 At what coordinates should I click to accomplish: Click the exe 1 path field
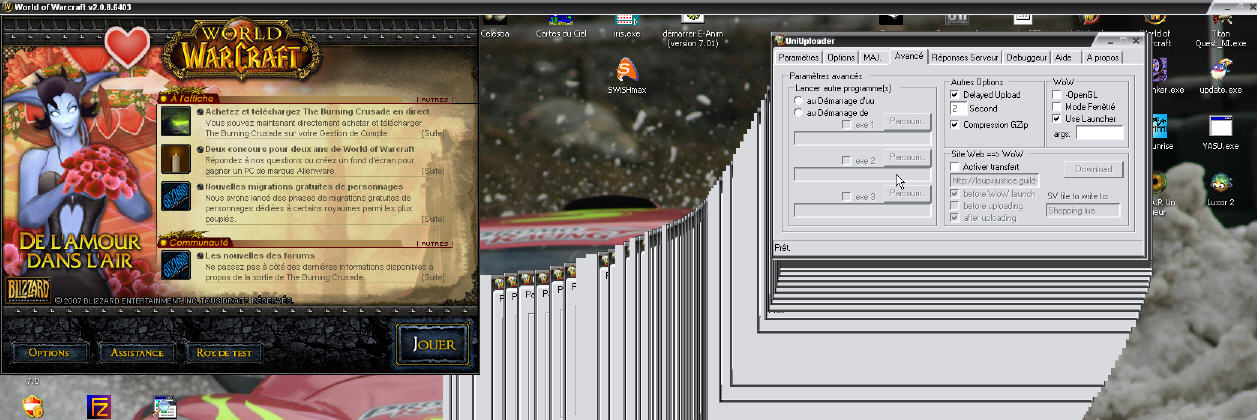click(862, 138)
